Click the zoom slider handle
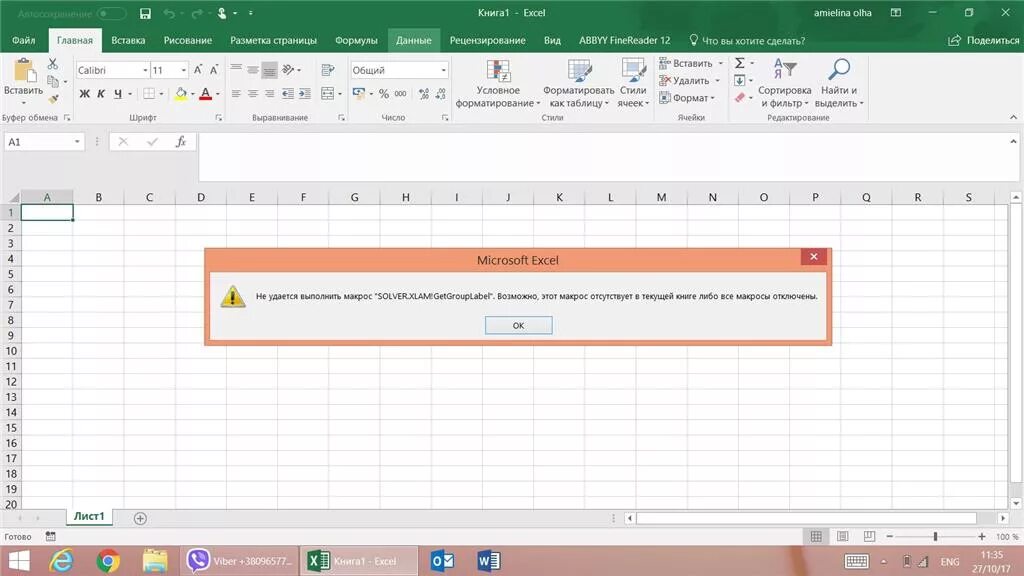Viewport: 1024px width, 576px height. click(x=935, y=536)
